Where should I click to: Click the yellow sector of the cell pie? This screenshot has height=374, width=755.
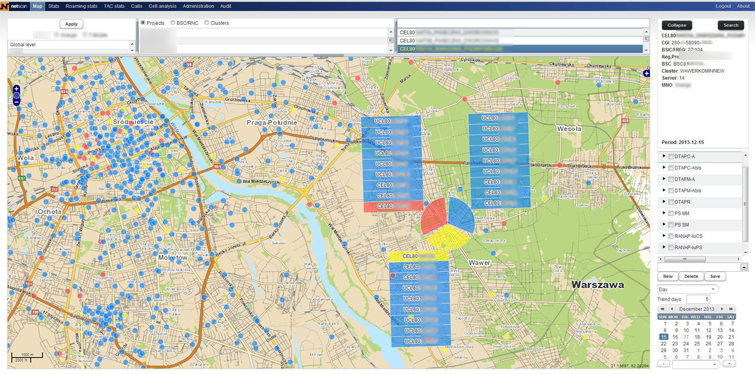[448, 238]
